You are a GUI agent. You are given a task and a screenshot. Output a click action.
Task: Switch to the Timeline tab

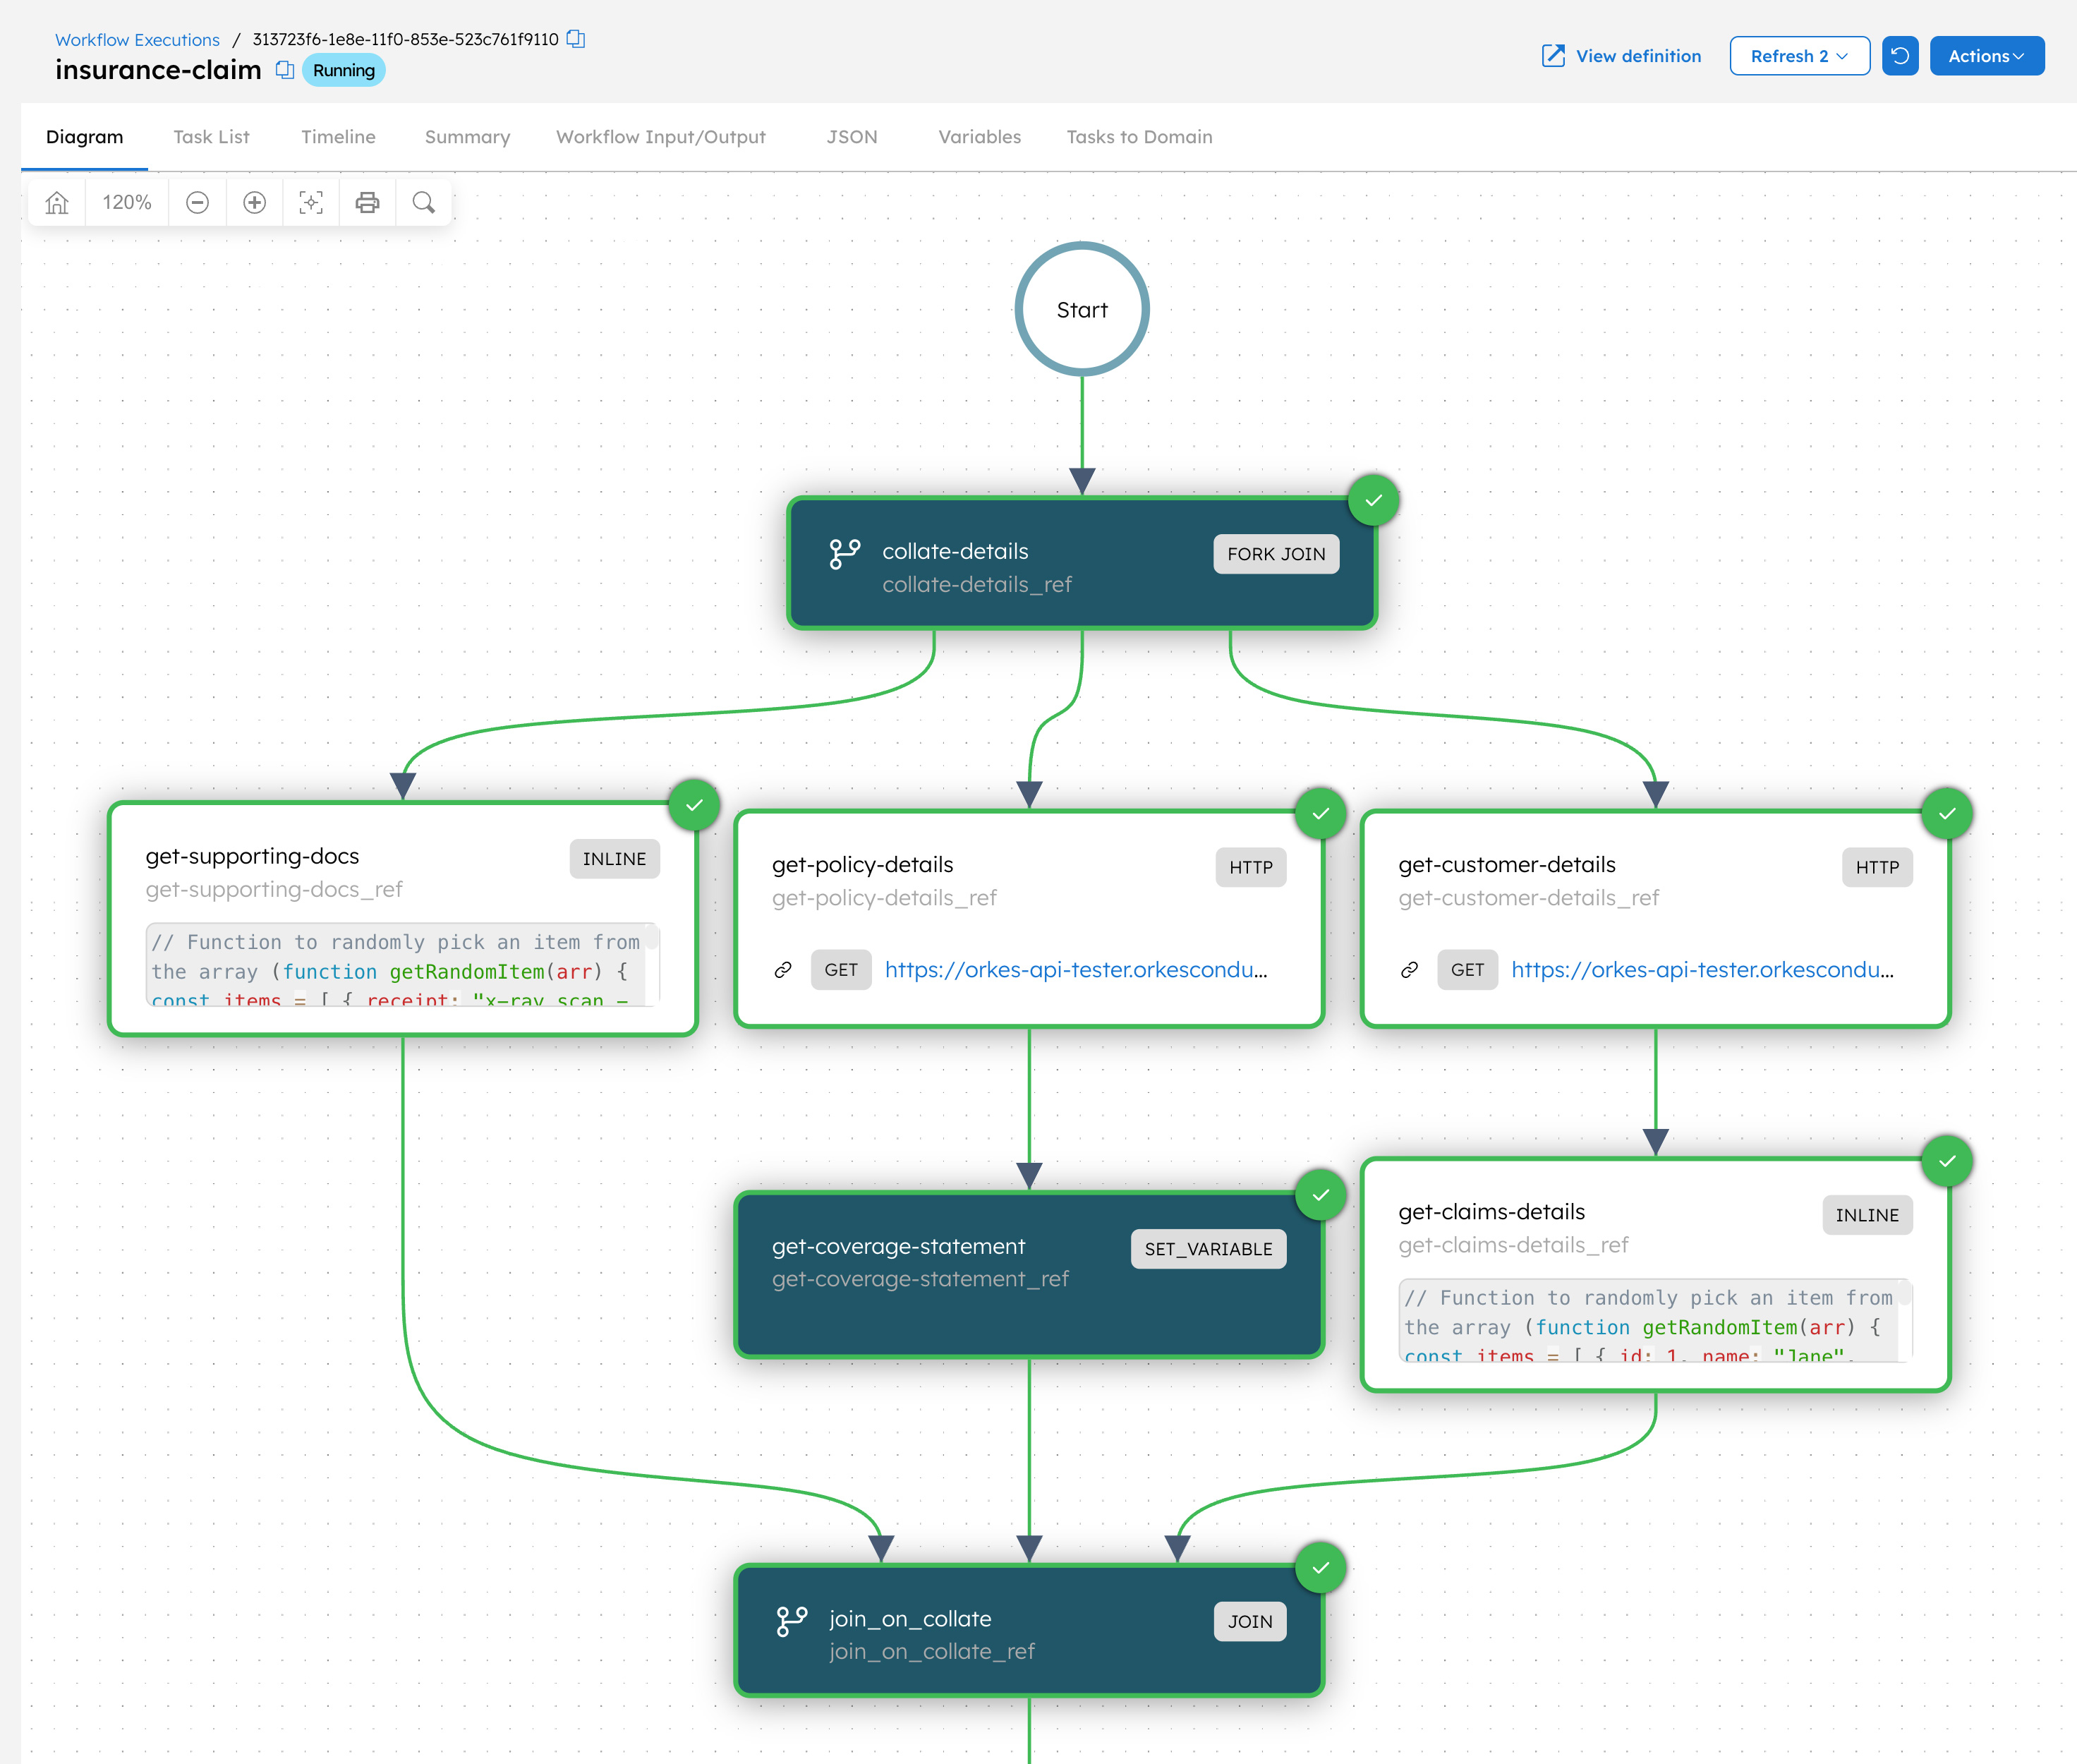pyautogui.click(x=337, y=137)
